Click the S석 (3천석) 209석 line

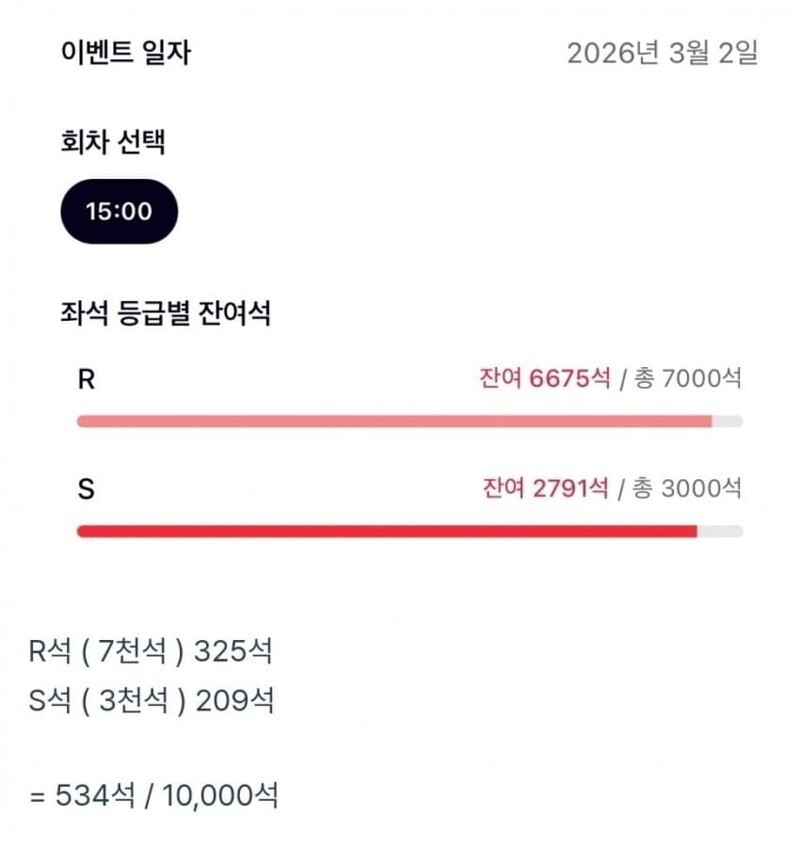point(151,701)
